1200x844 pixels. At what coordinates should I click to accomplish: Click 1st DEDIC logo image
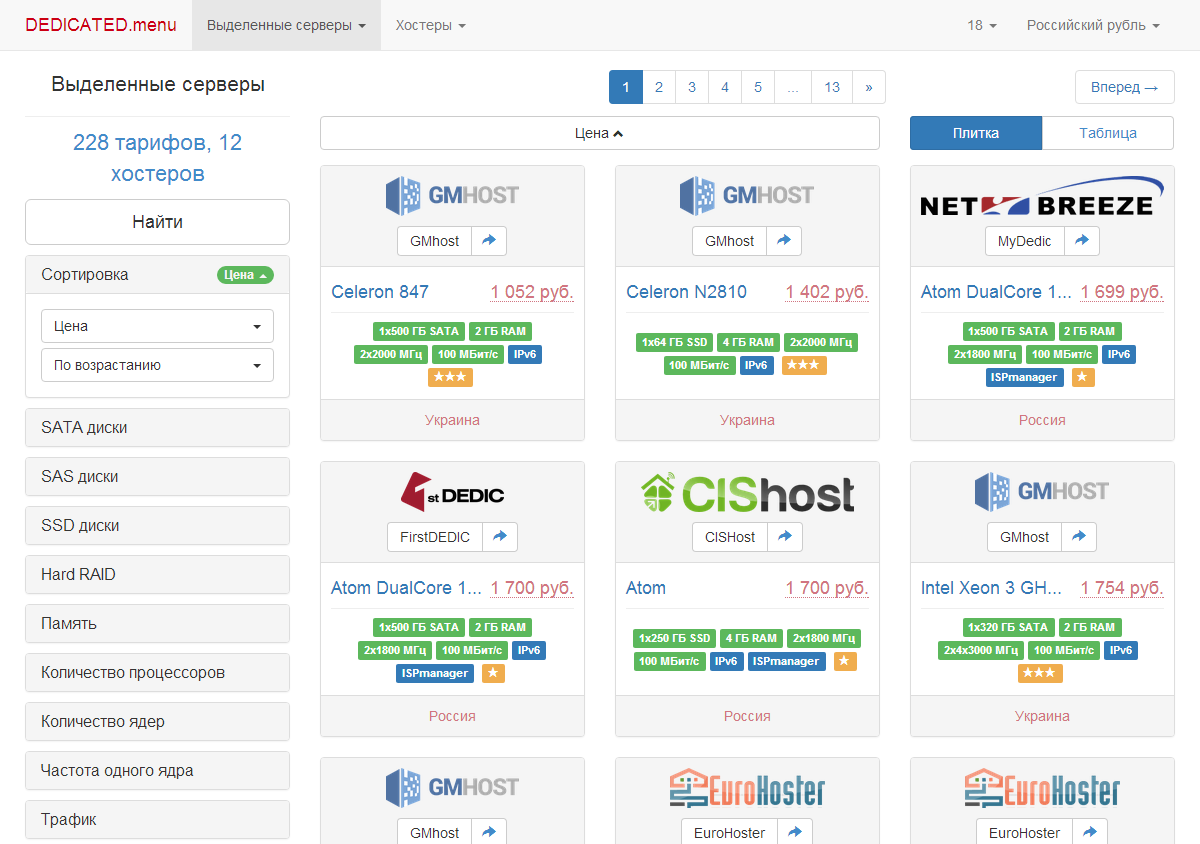point(452,492)
